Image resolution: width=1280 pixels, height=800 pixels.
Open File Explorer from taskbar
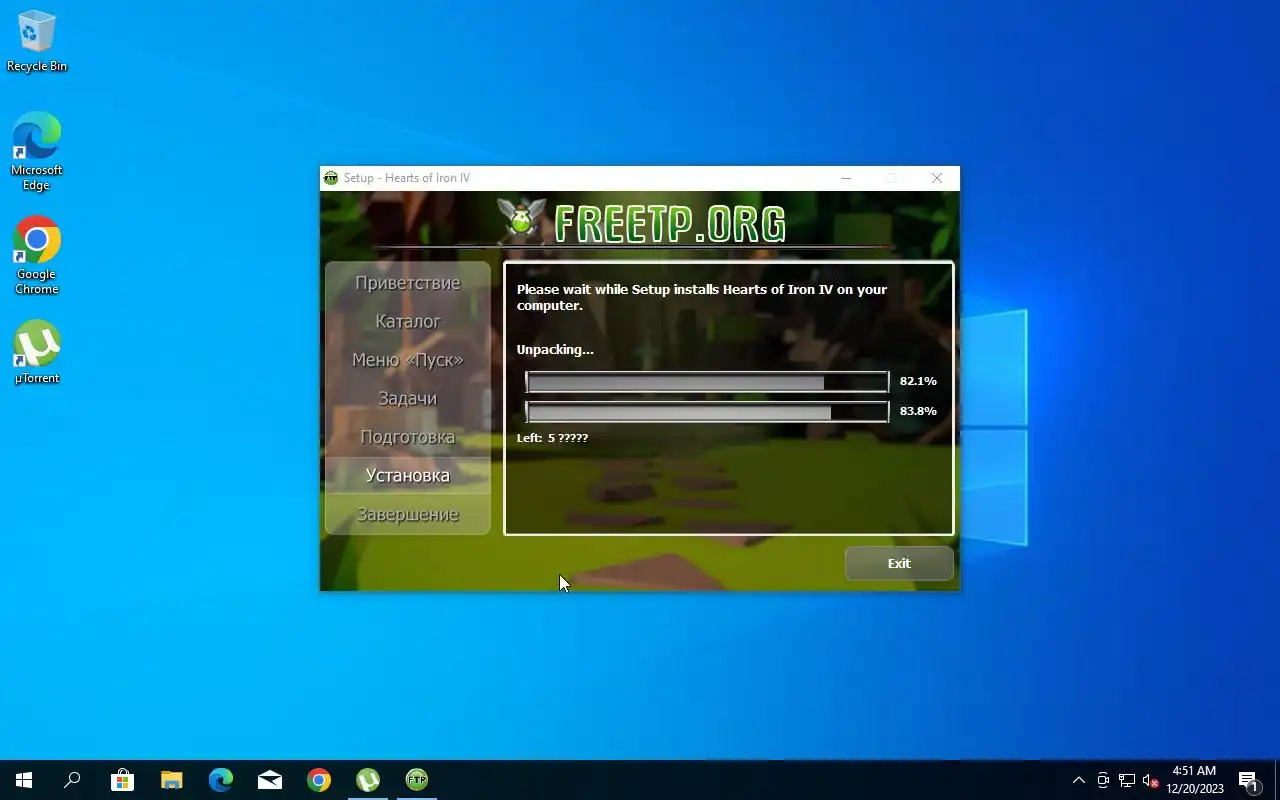171,780
